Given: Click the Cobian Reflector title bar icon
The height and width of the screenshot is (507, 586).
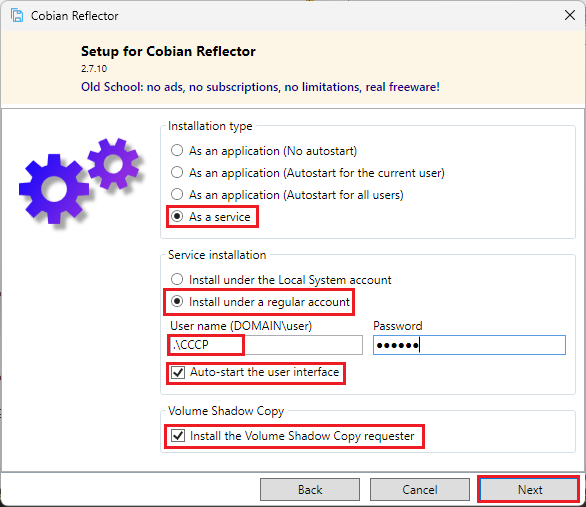Looking at the screenshot, I should [17, 16].
